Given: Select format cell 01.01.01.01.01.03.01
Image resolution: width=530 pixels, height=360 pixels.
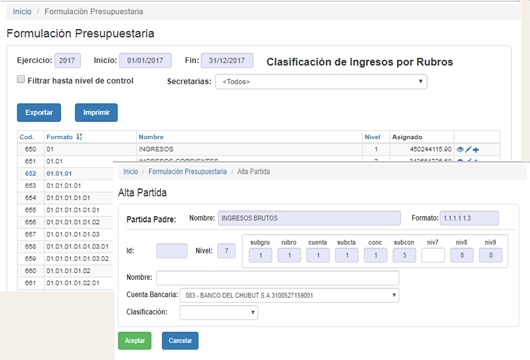Looking at the screenshot, I should click(78, 246).
